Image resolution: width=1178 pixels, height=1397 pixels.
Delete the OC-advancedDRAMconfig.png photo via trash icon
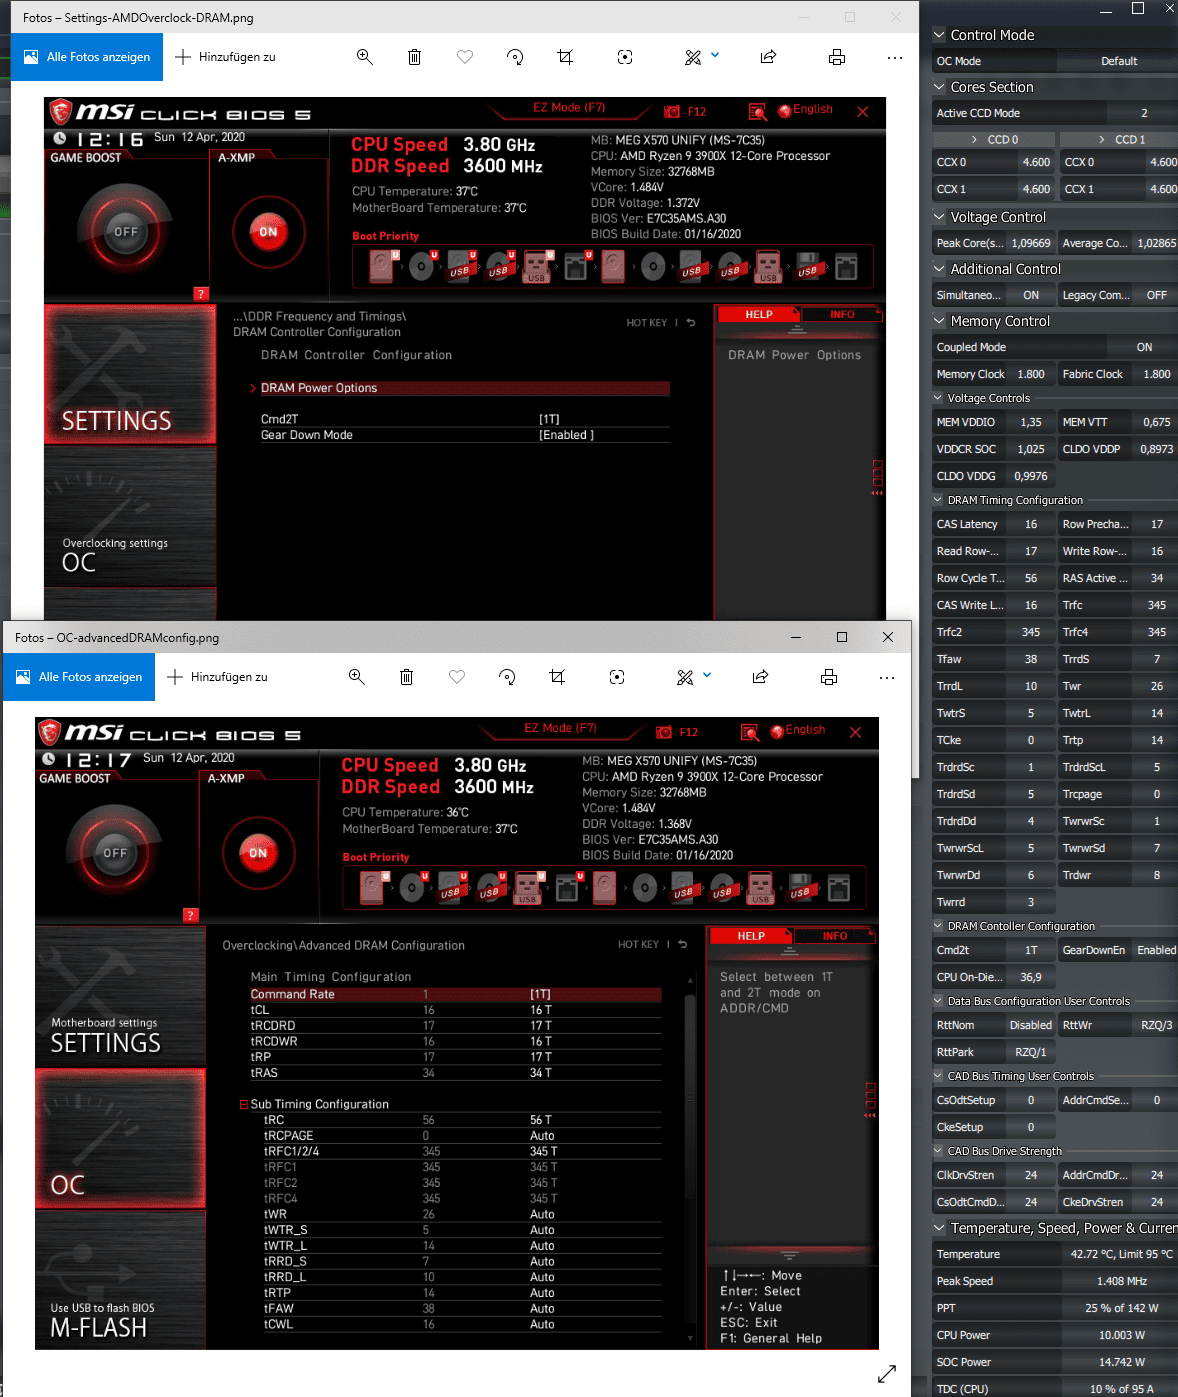(406, 677)
